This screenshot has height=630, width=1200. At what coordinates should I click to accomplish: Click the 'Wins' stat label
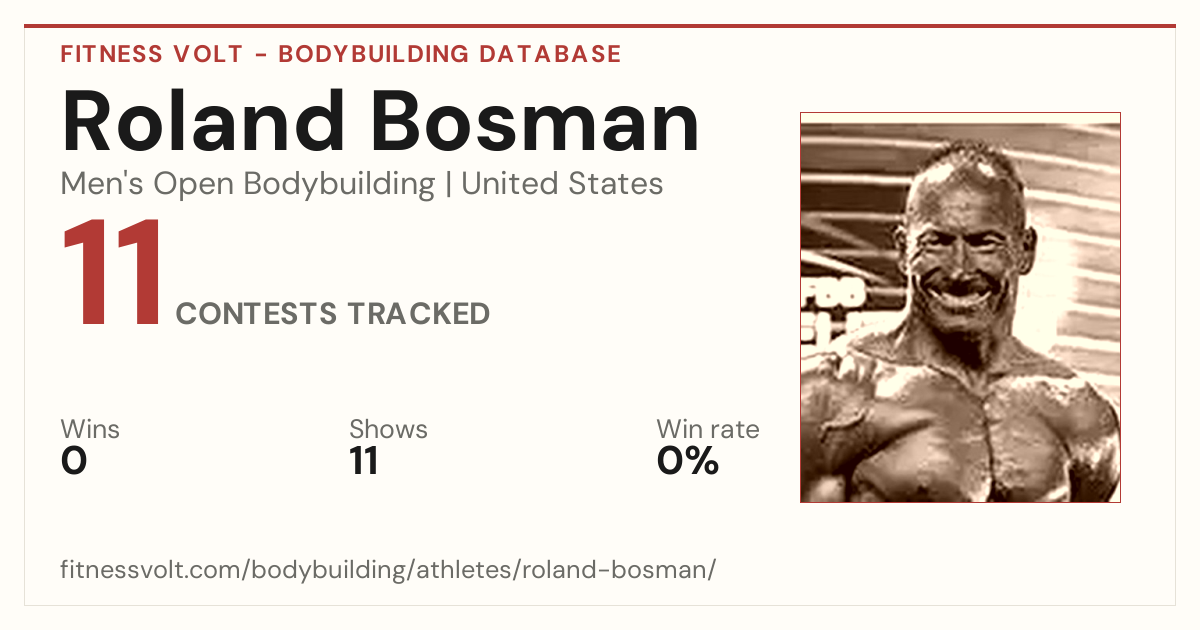point(90,430)
